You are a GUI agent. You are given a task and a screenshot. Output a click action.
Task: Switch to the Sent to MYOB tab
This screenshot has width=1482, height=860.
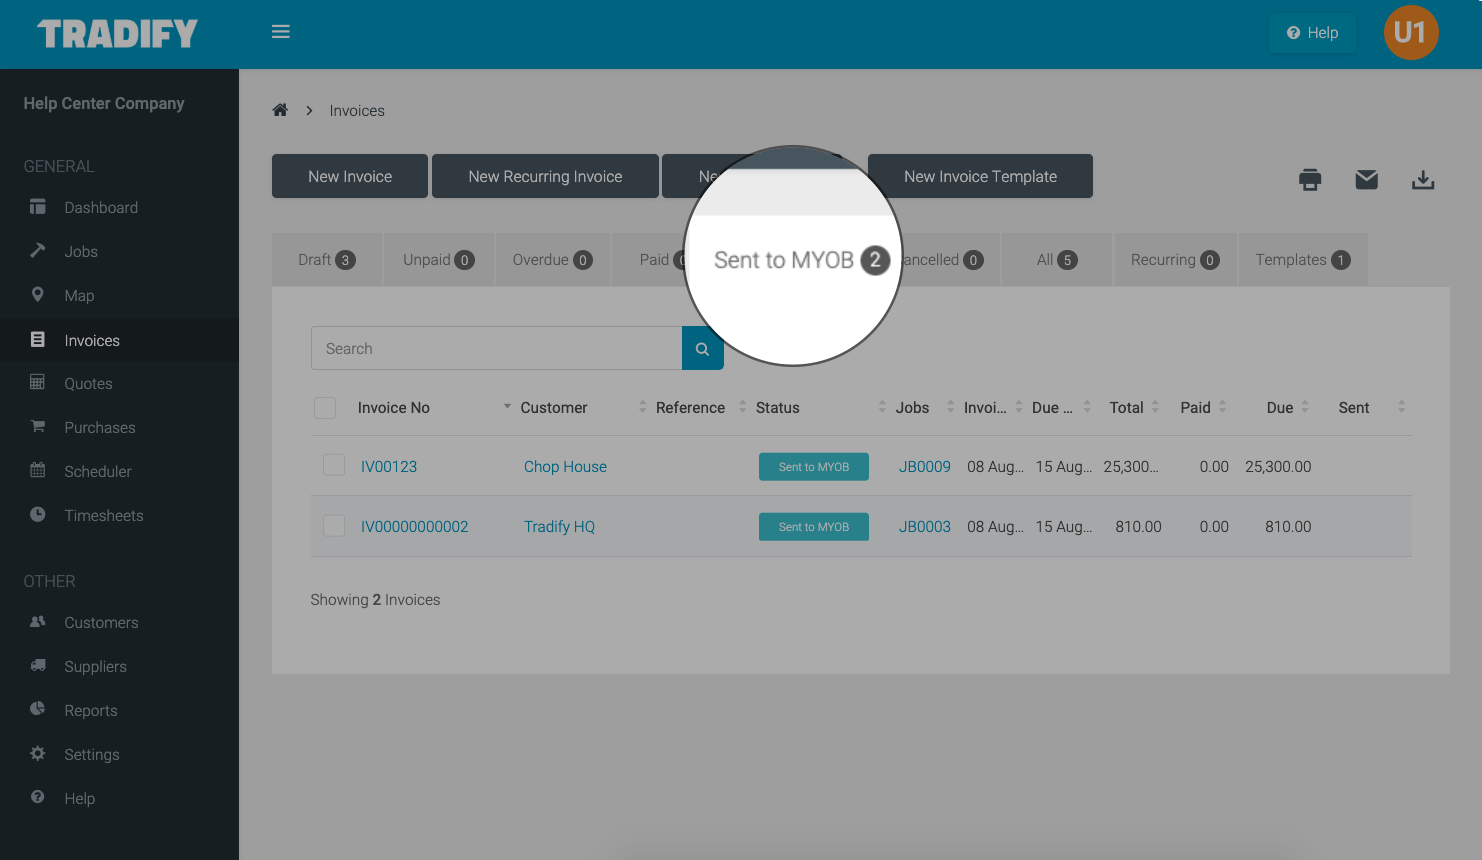pyautogui.click(x=801, y=260)
